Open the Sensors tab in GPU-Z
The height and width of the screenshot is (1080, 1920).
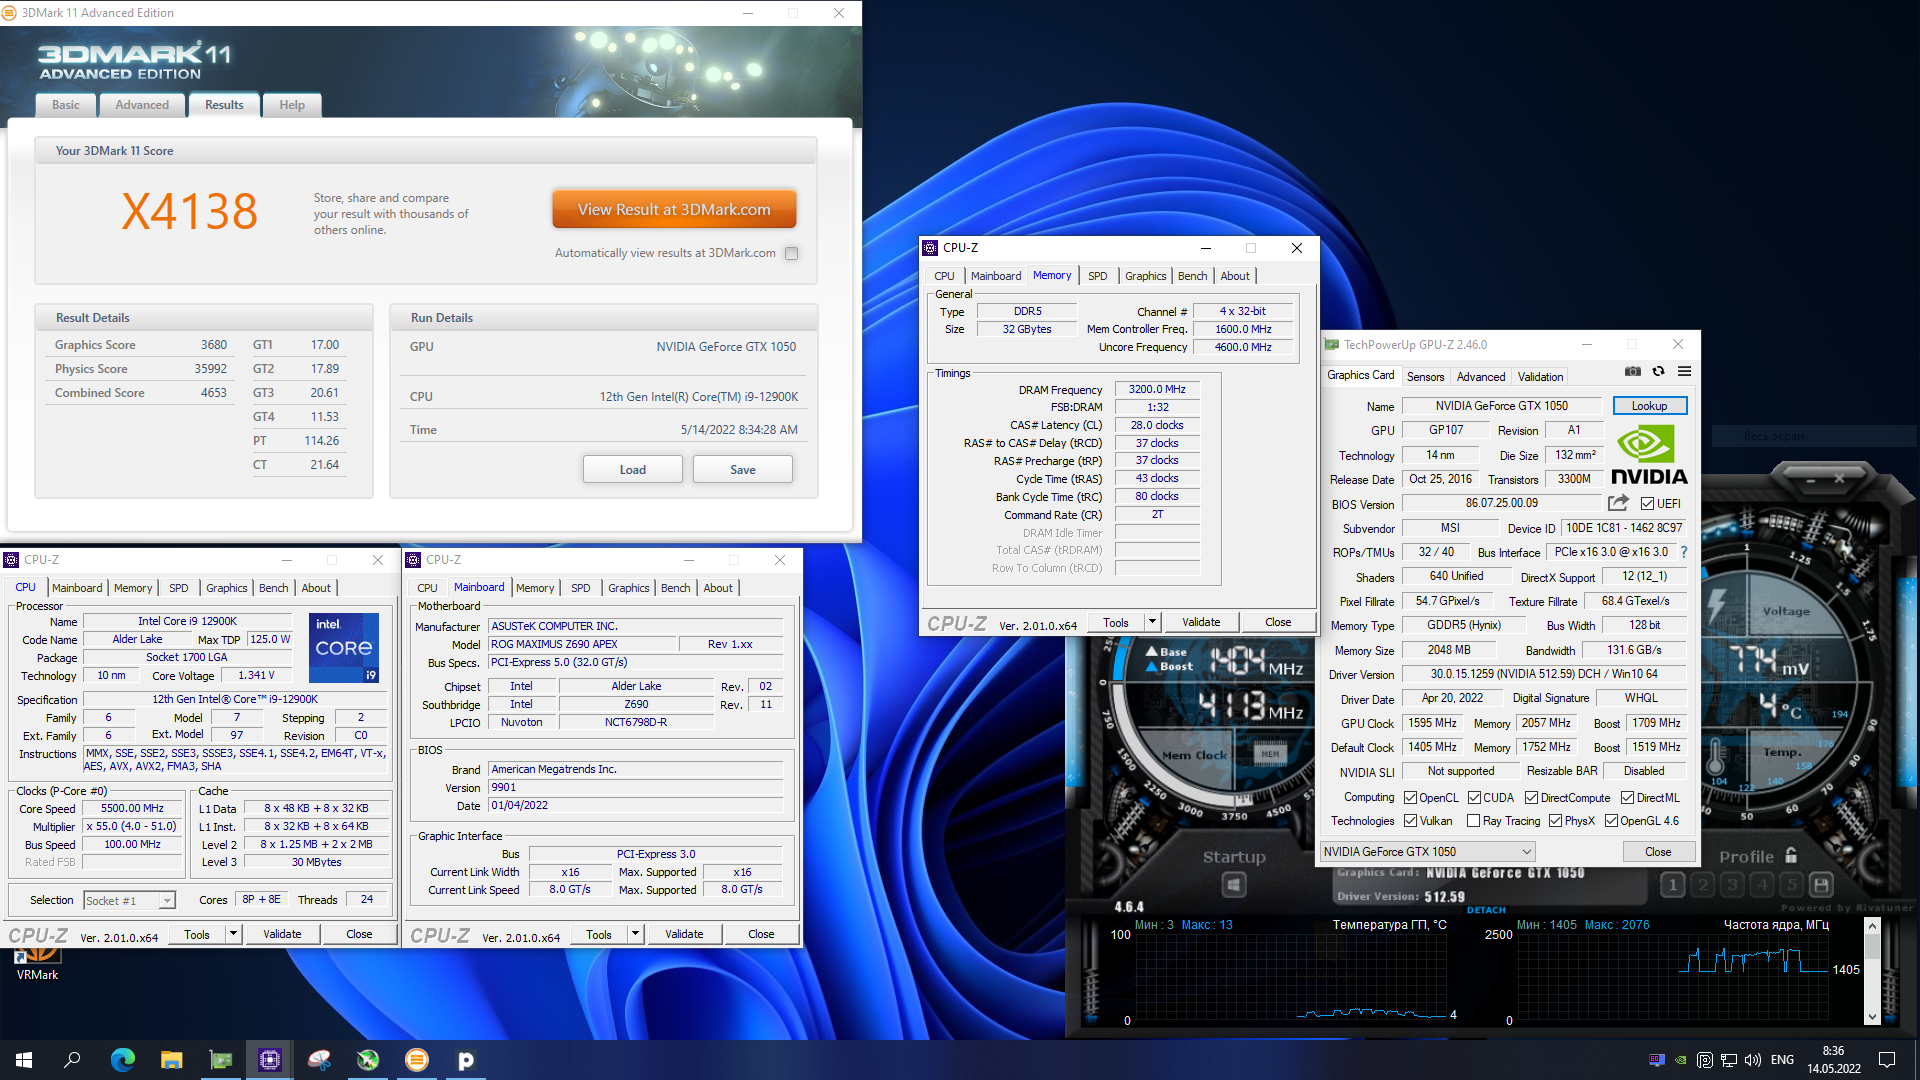[x=1425, y=377]
